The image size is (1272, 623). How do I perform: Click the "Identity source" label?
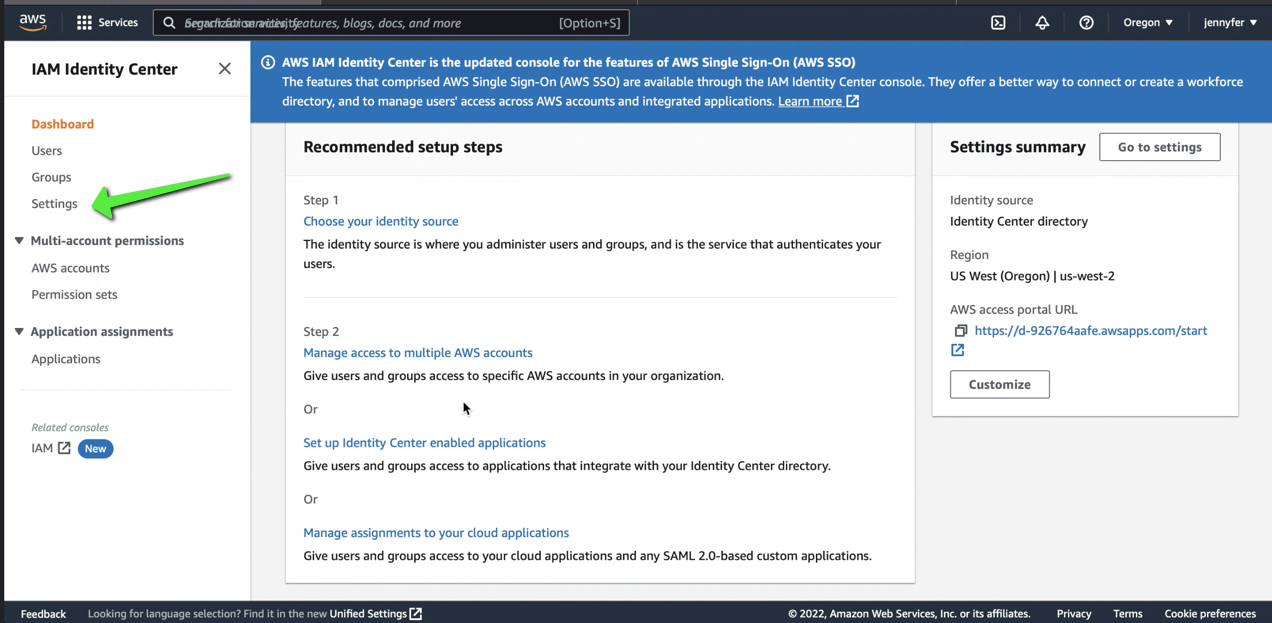pyautogui.click(x=991, y=200)
